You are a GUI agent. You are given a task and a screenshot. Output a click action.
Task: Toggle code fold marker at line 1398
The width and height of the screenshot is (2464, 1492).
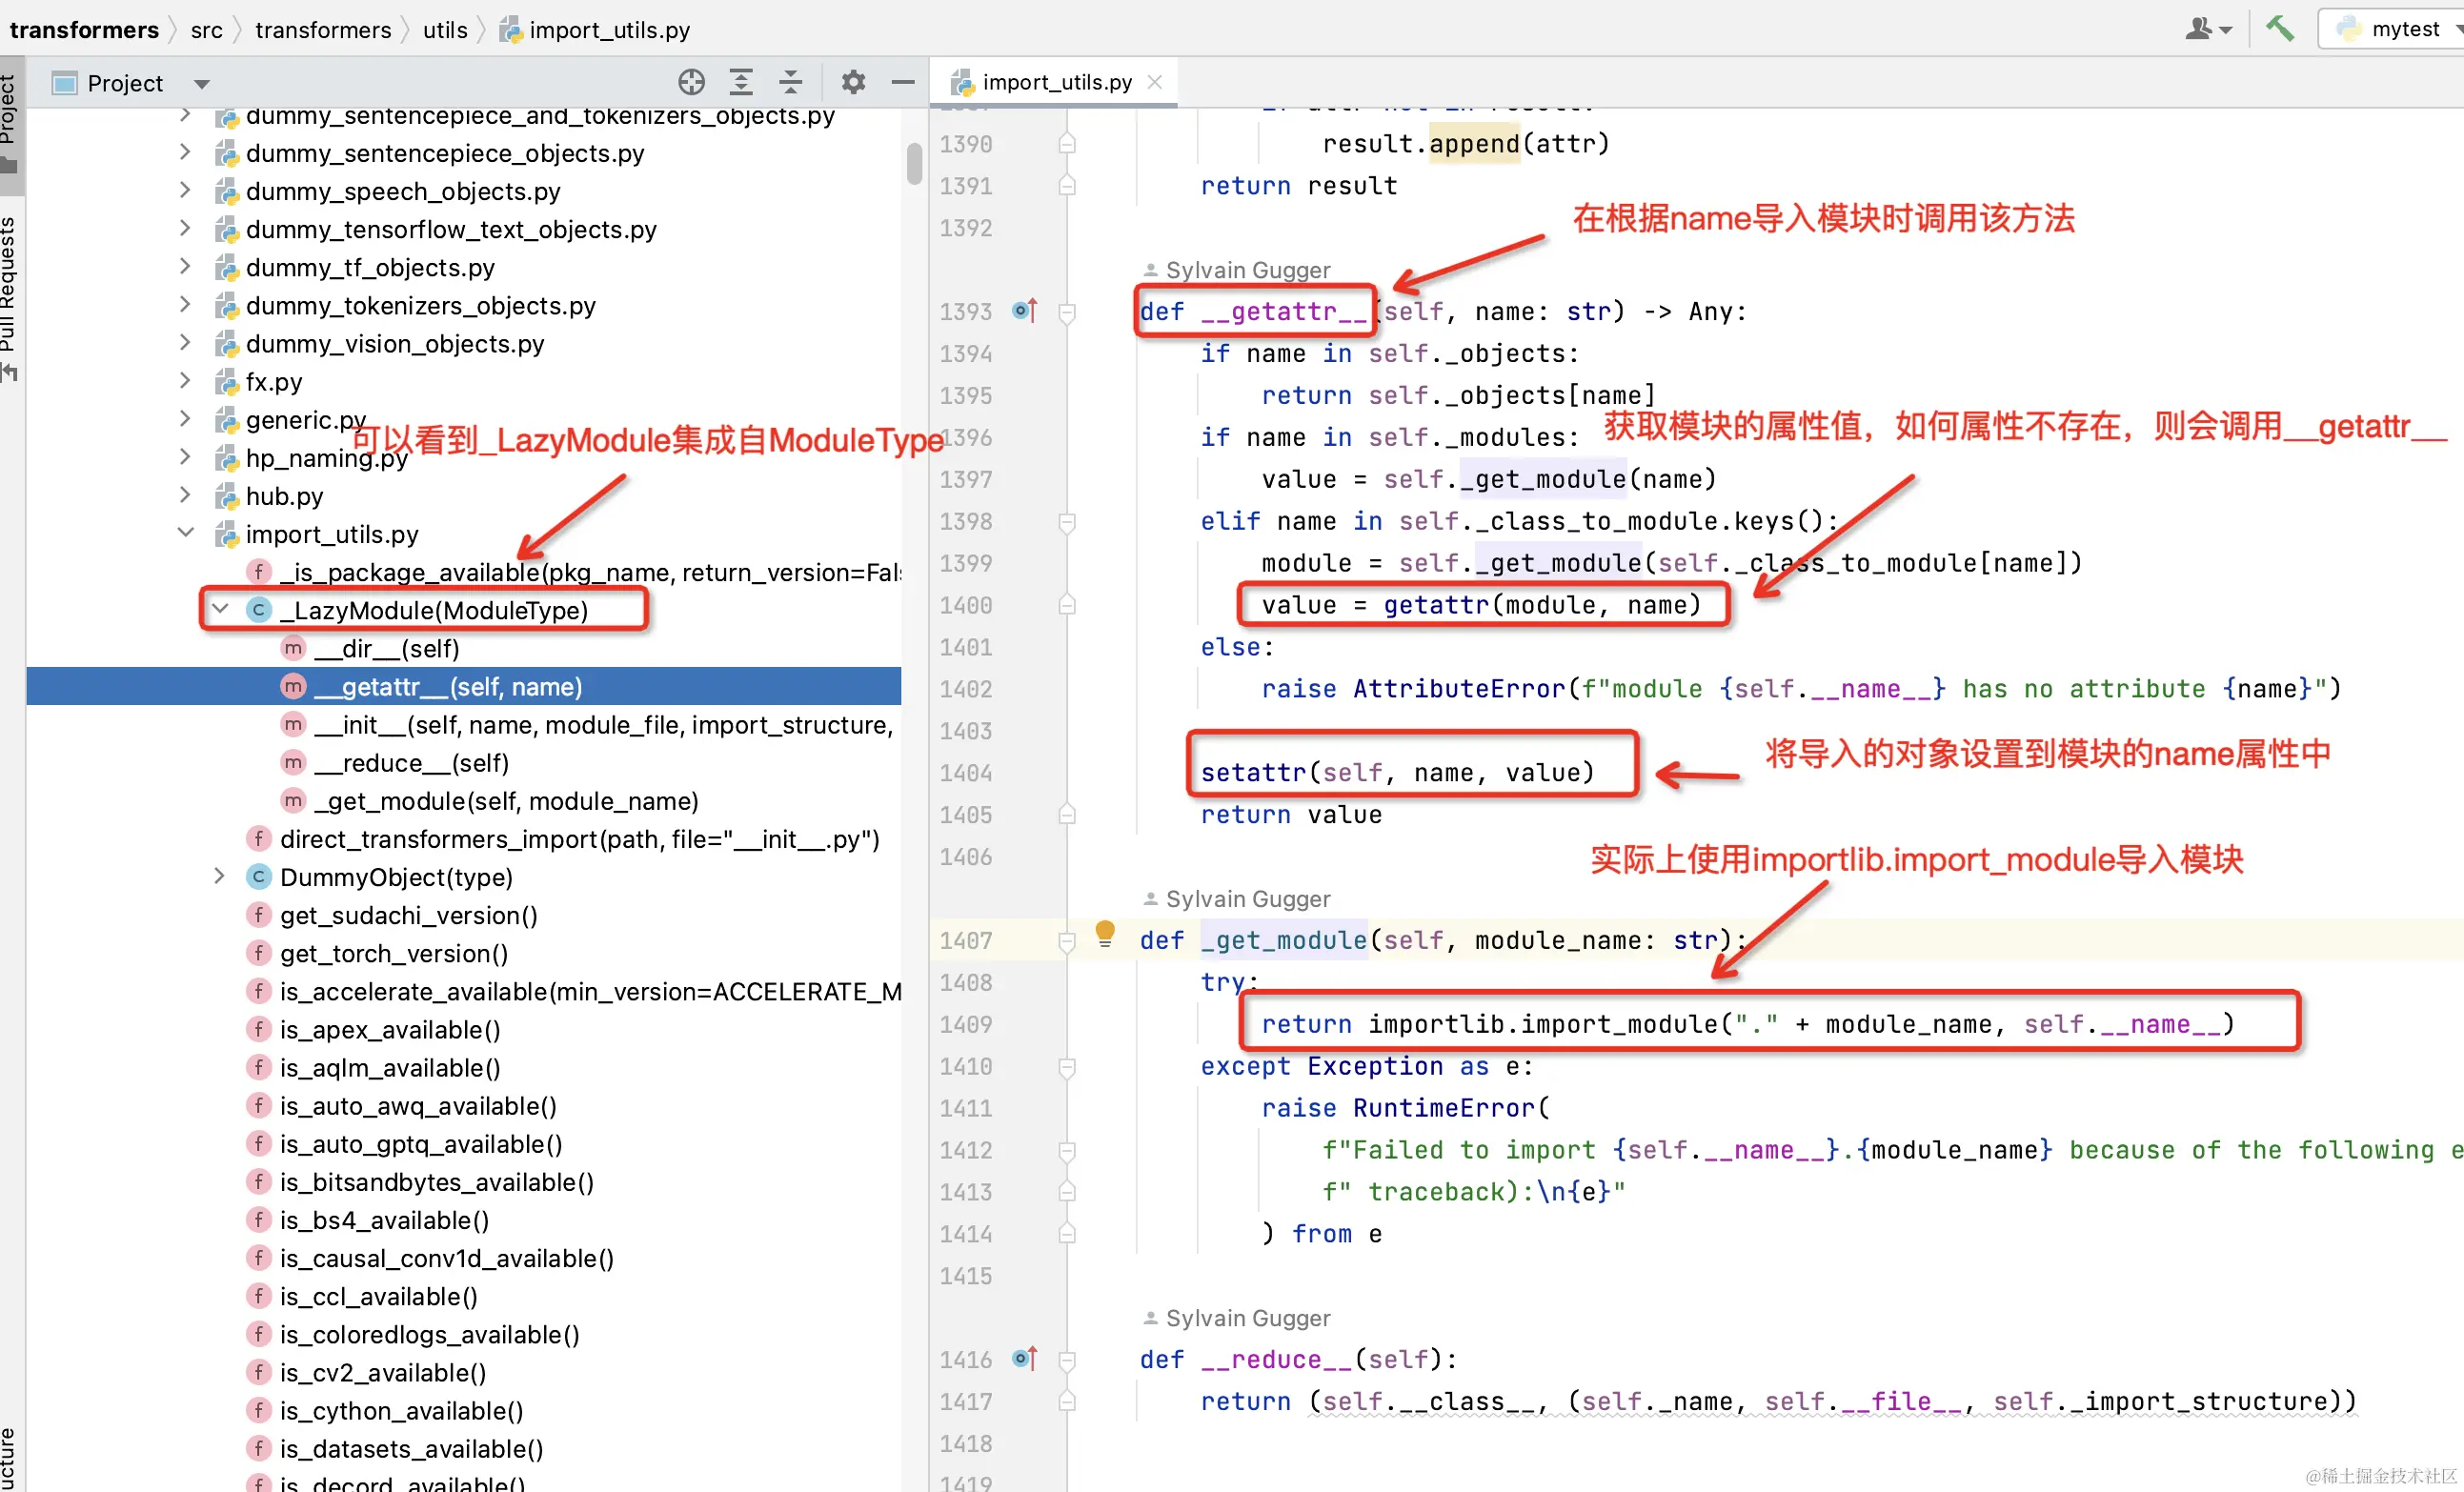[1067, 522]
